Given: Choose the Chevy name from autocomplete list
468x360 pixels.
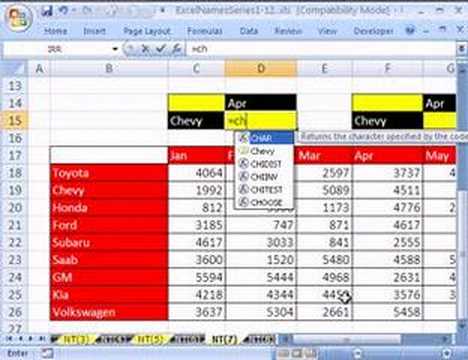Looking at the screenshot, I should coord(265,151).
